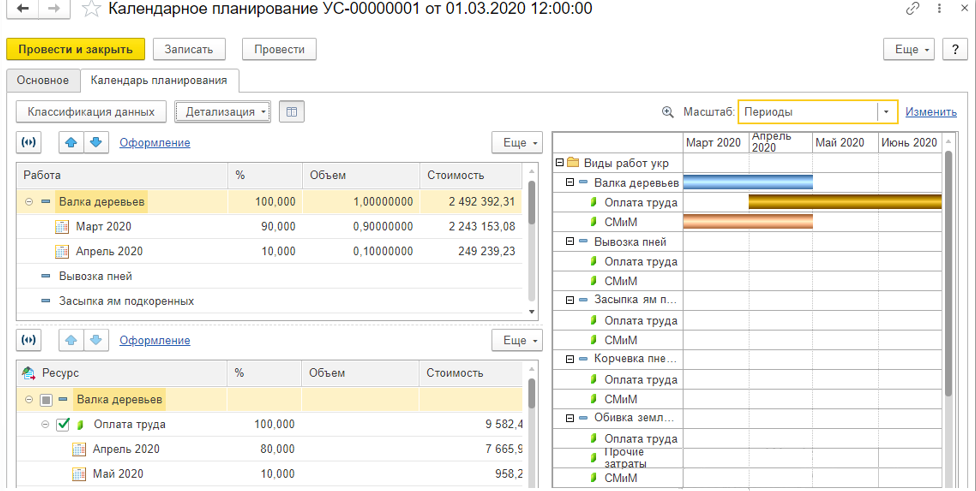Switch to the Основное tab
This screenshot has height=491, width=976.
pyautogui.click(x=42, y=80)
